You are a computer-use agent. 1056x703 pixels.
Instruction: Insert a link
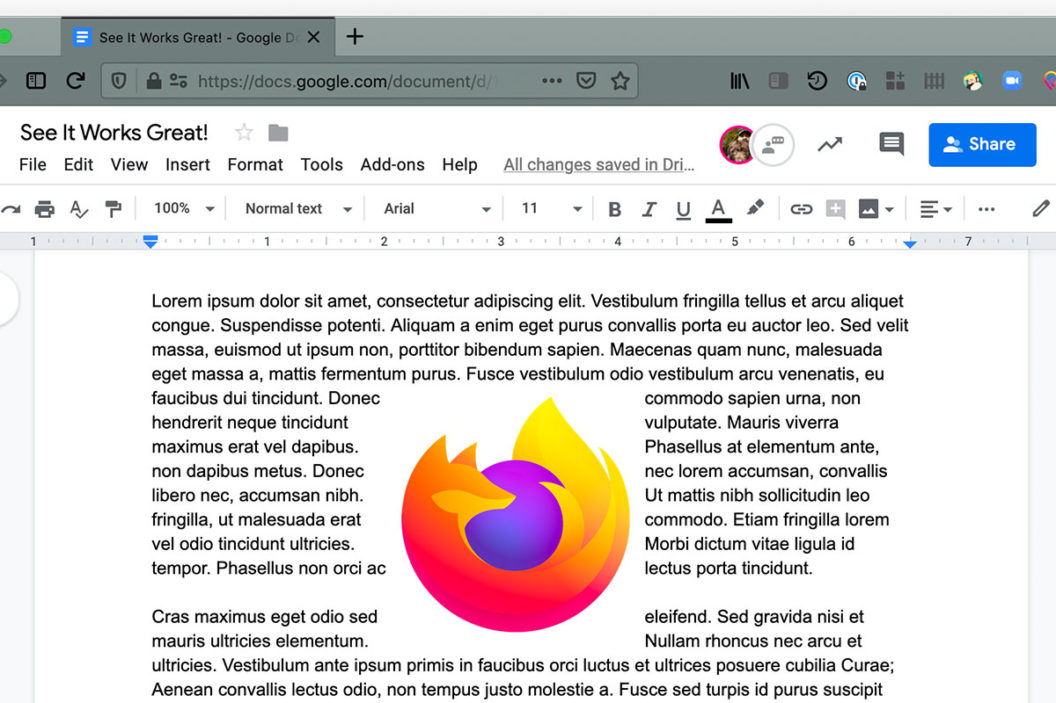(x=801, y=209)
